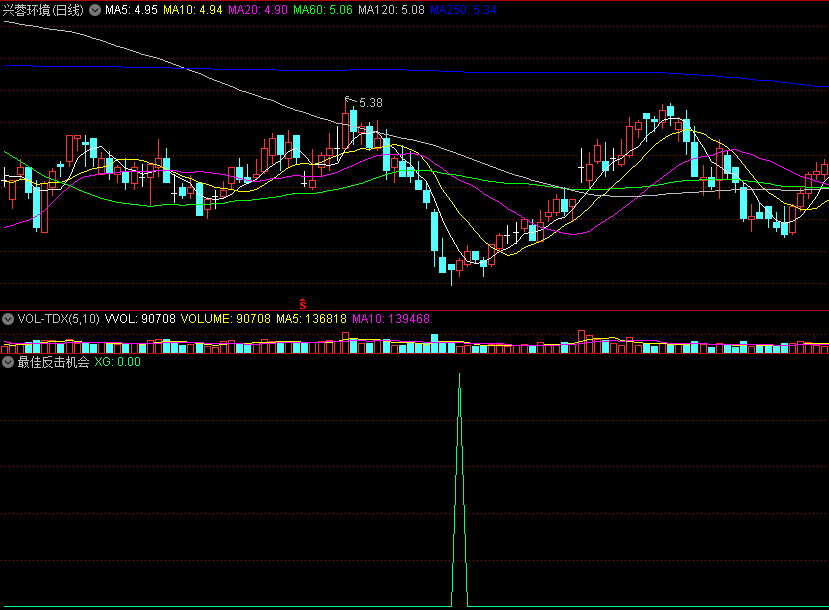Select the 5.38 high price label
829x610 pixels.
click(371, 103)
